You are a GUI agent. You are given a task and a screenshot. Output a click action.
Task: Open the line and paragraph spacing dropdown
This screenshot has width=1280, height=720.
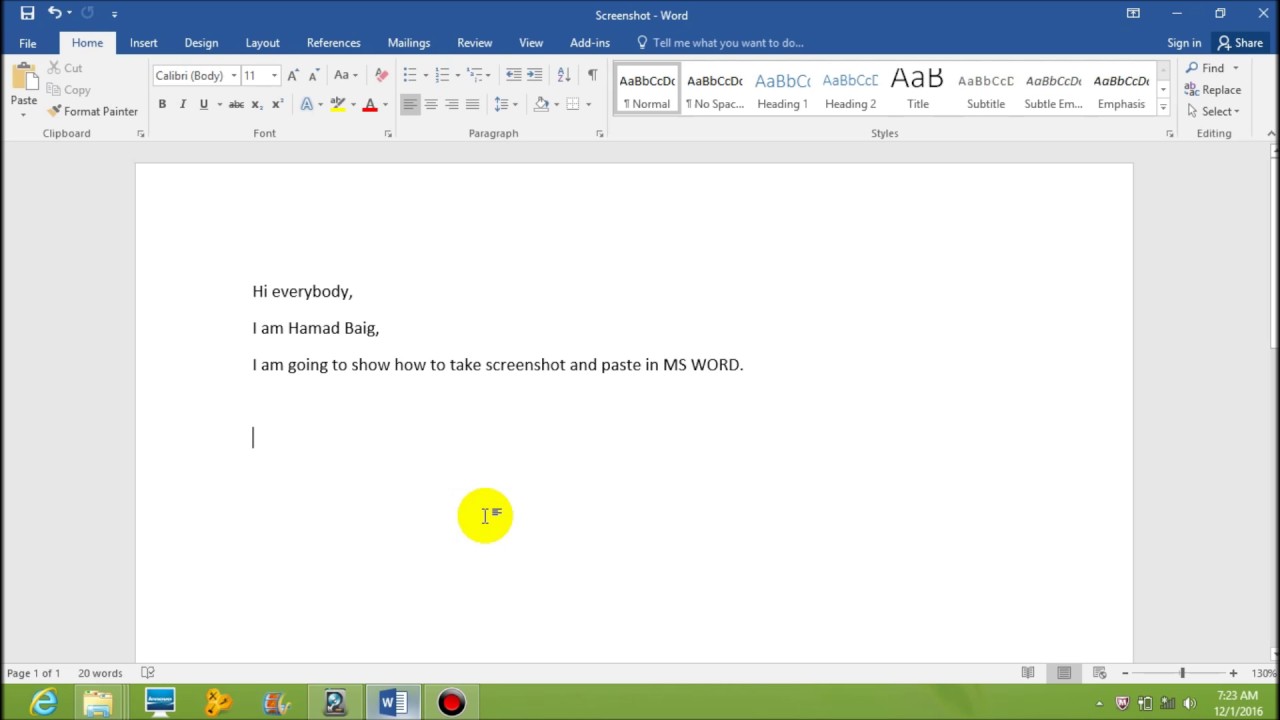click(x=507, y=104)
